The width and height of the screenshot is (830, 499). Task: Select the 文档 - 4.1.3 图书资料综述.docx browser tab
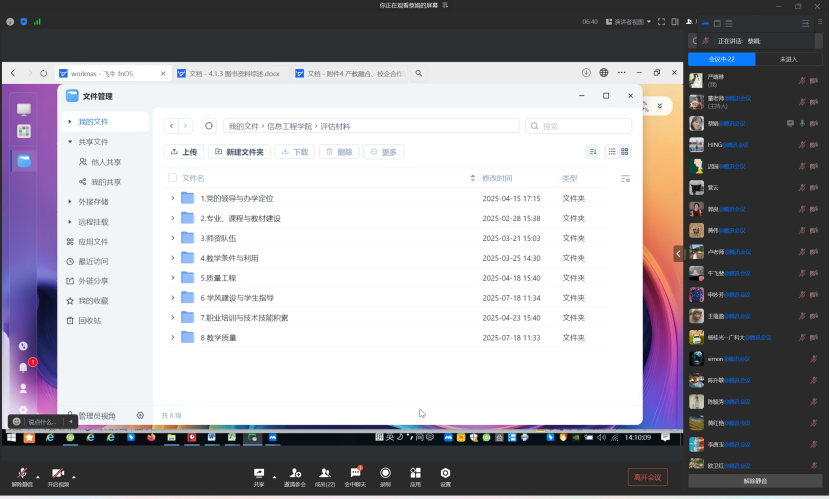click(x=233, y=73)
